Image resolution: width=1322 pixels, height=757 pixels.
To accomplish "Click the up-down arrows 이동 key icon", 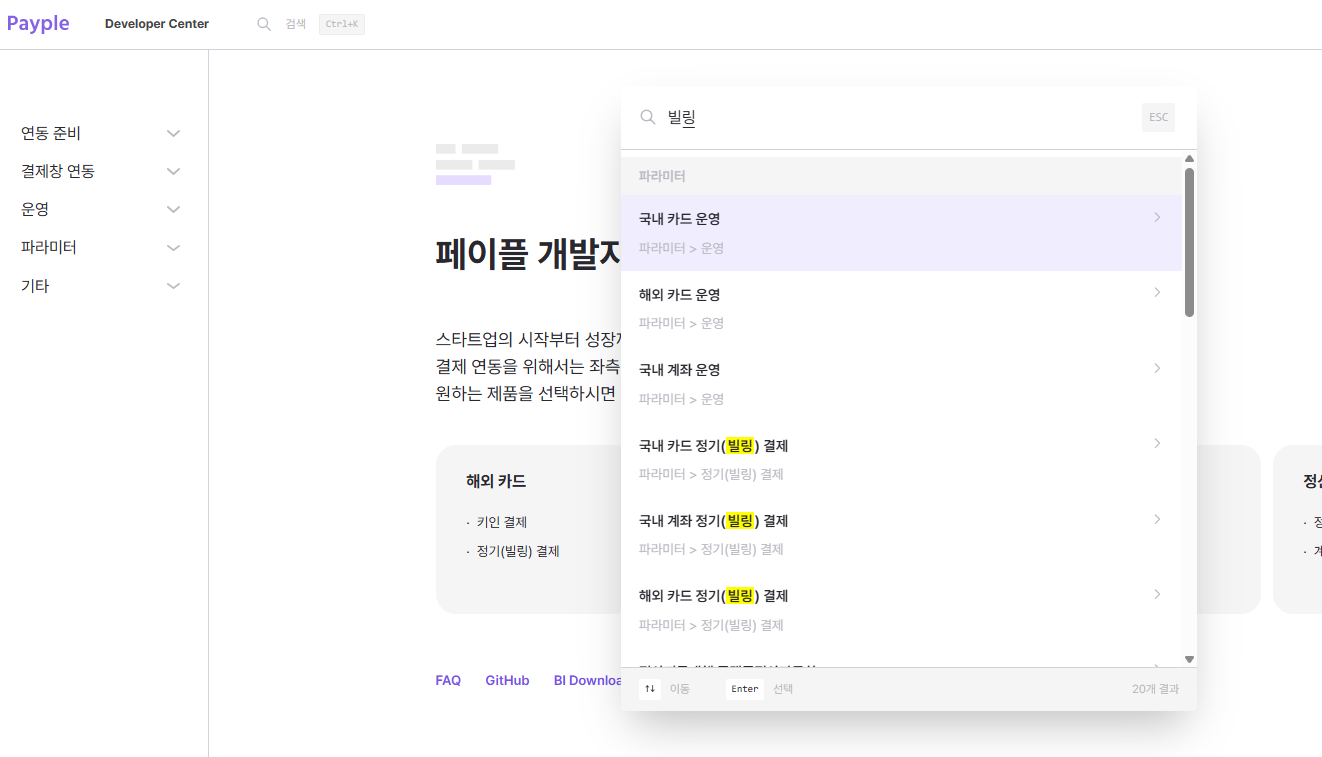I will pos(650,689).
